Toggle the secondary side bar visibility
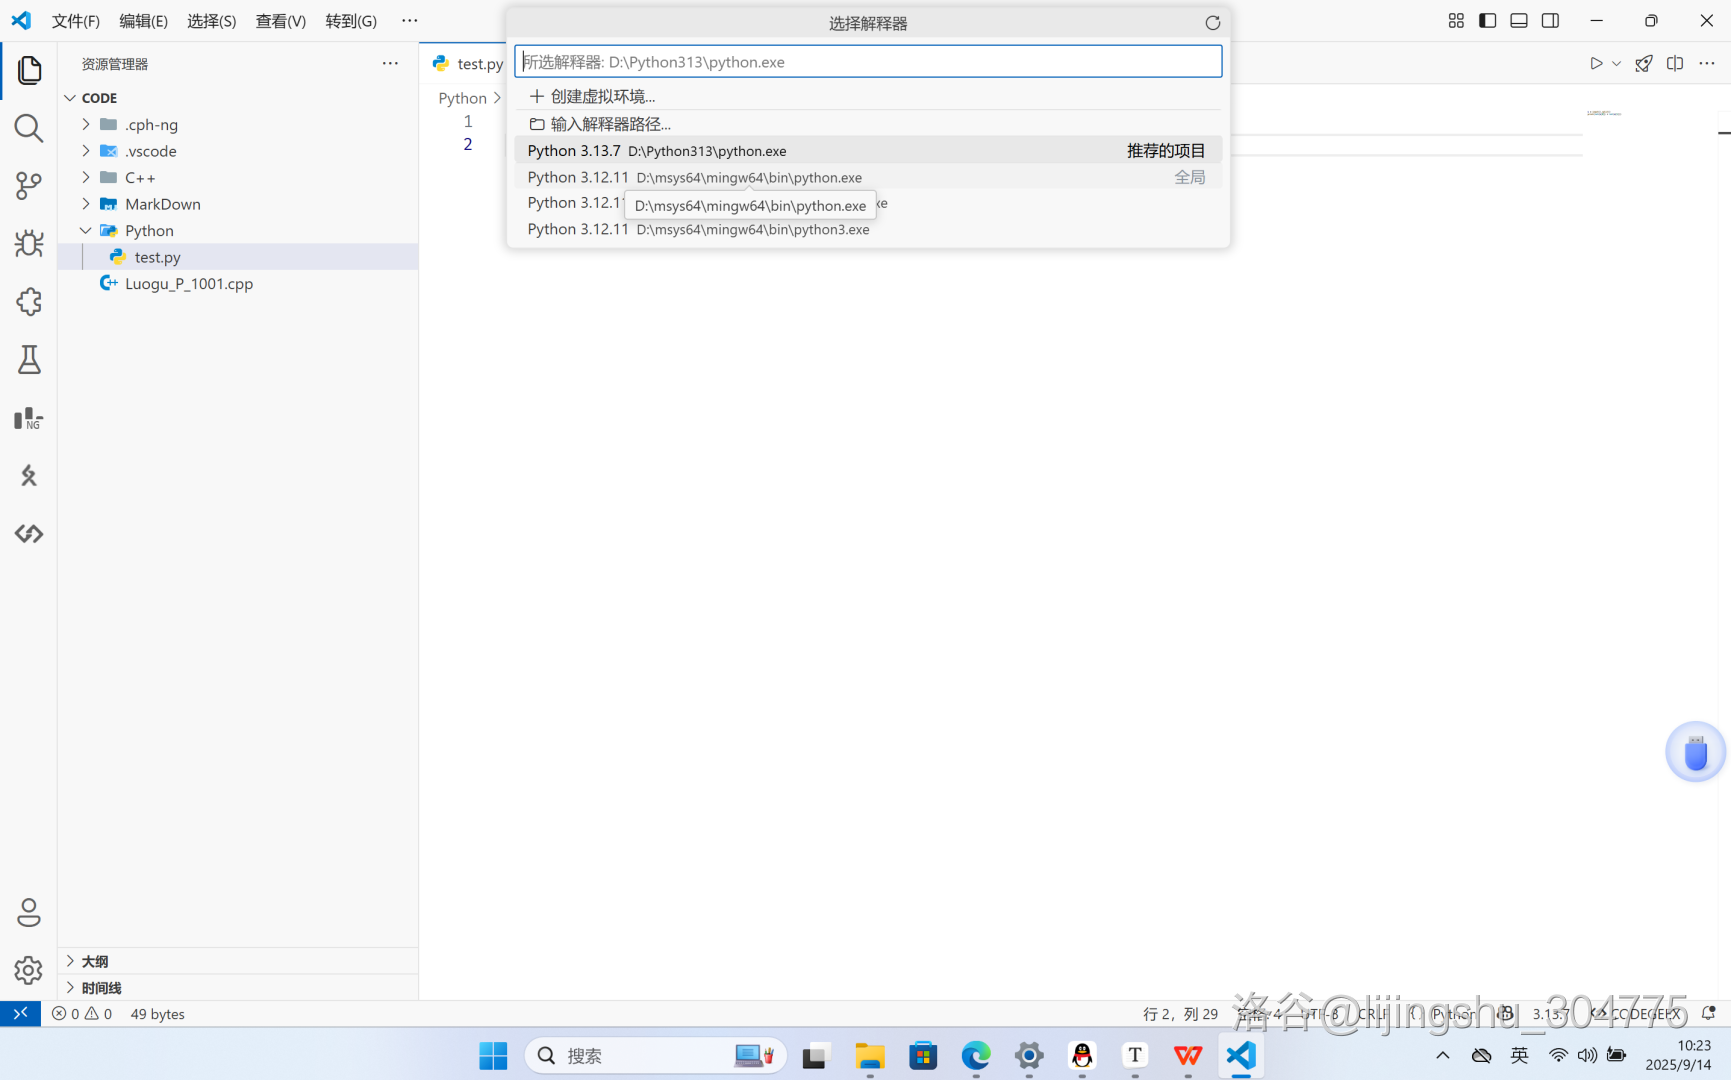 (1550, 21)
